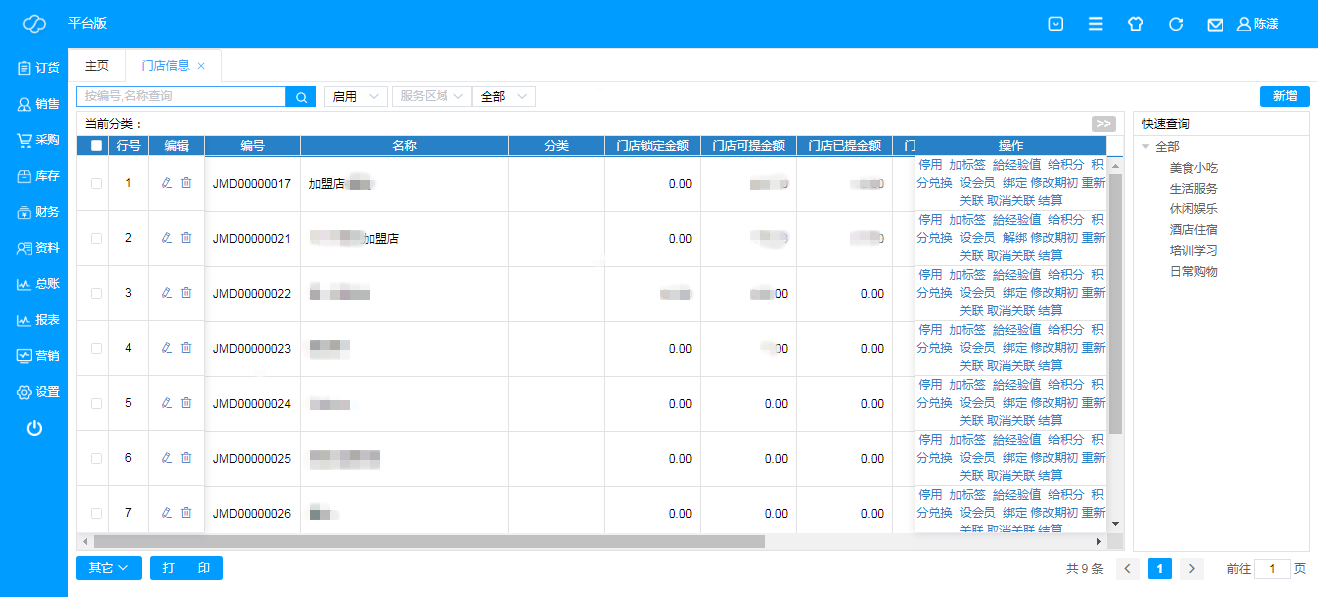Collapse the 全部 tree node in quick query
This screenshot has width=1318, height=597.
(1146, 147)
